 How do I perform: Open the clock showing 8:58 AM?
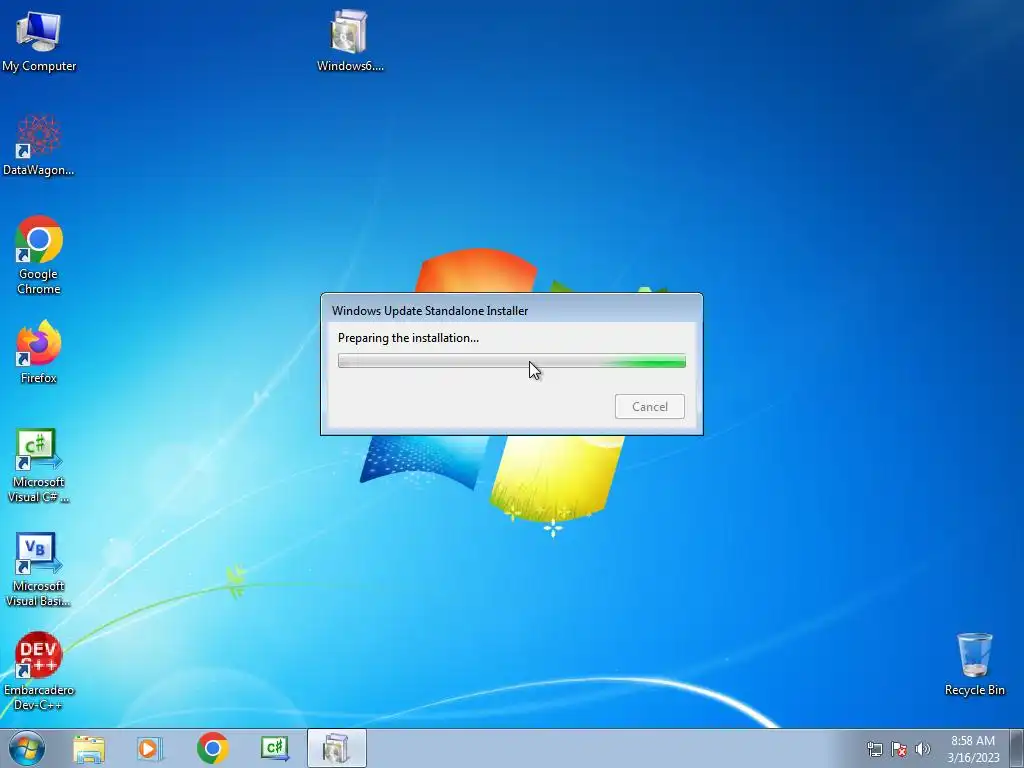(973, 749)
